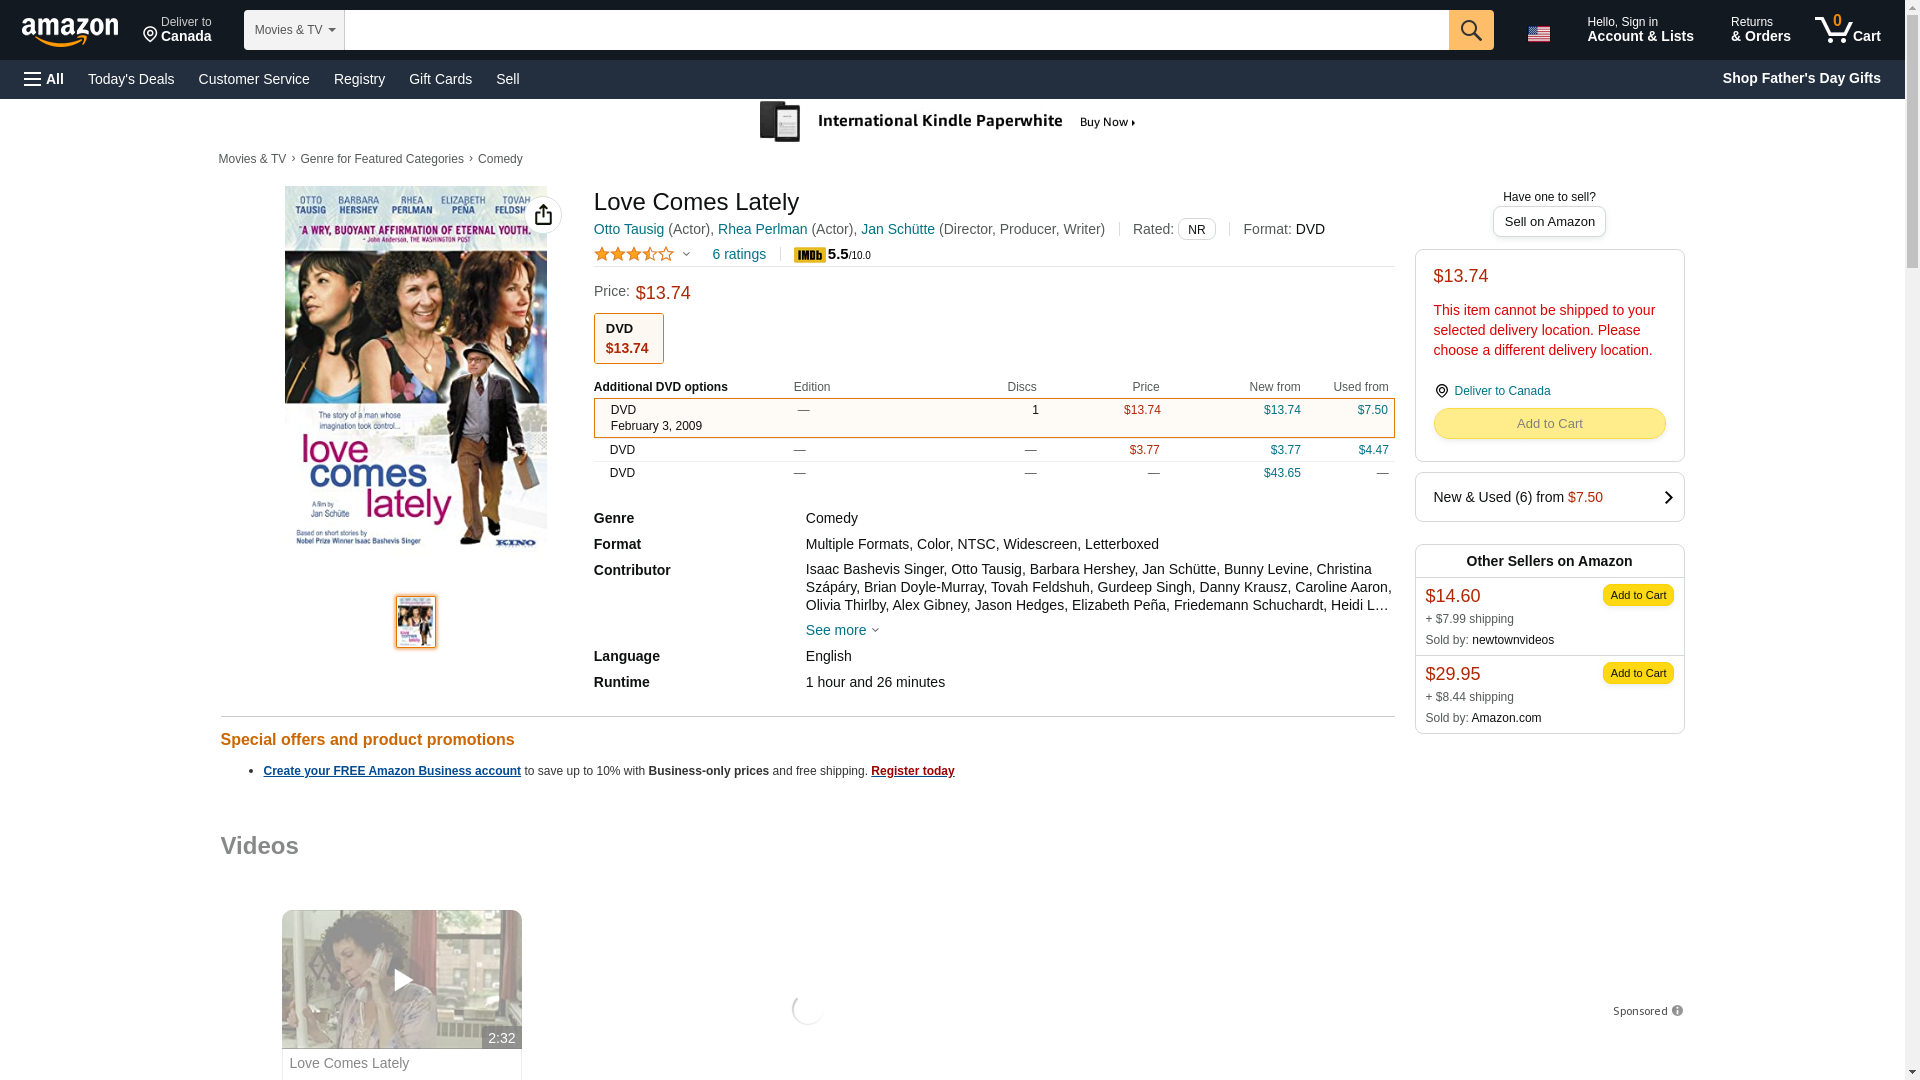1920x1080 pixels.
Task: Click the IMDb rating badge
Action: (x=809, y=256)
